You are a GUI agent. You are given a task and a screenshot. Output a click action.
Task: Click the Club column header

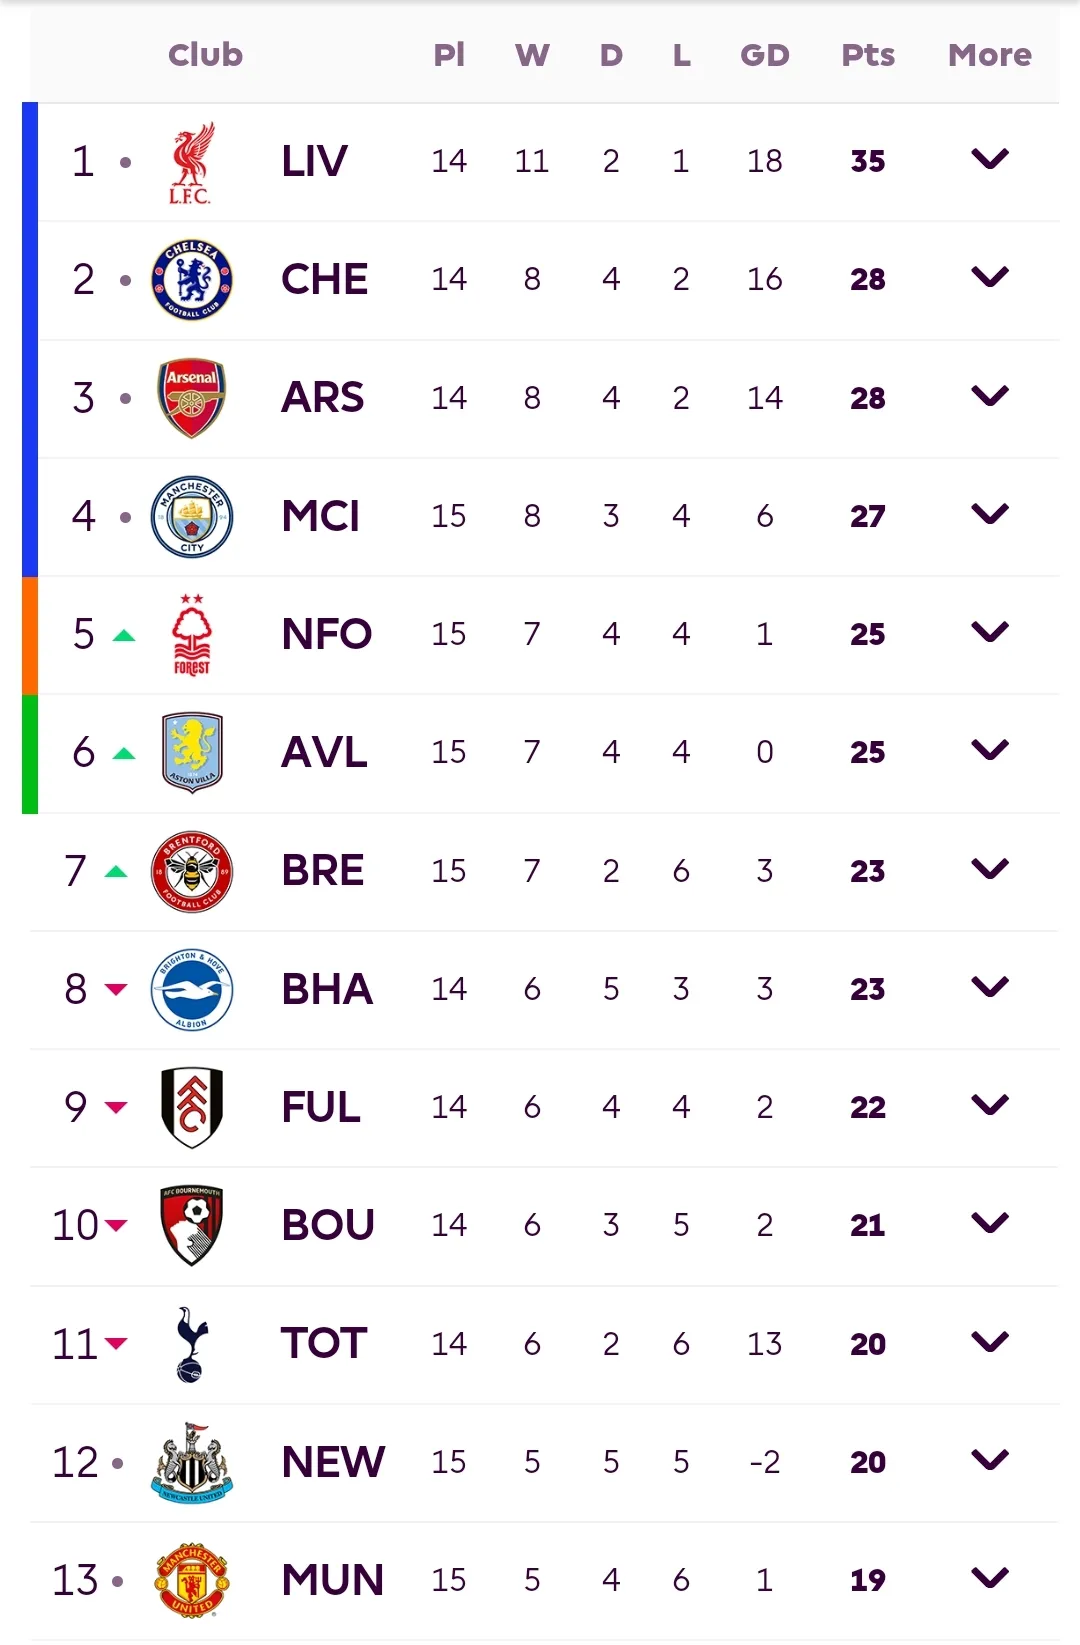click(x=205, y=54)
